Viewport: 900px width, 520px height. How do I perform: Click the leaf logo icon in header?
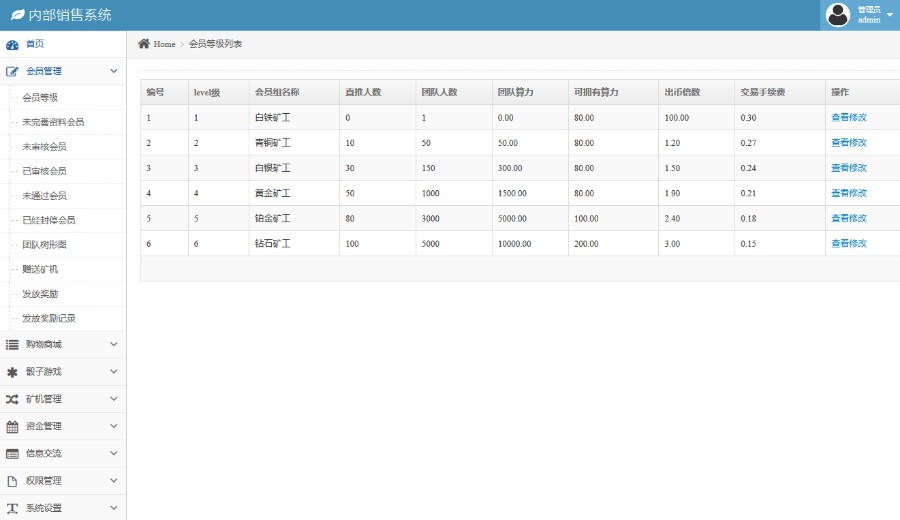coord(17,15)
